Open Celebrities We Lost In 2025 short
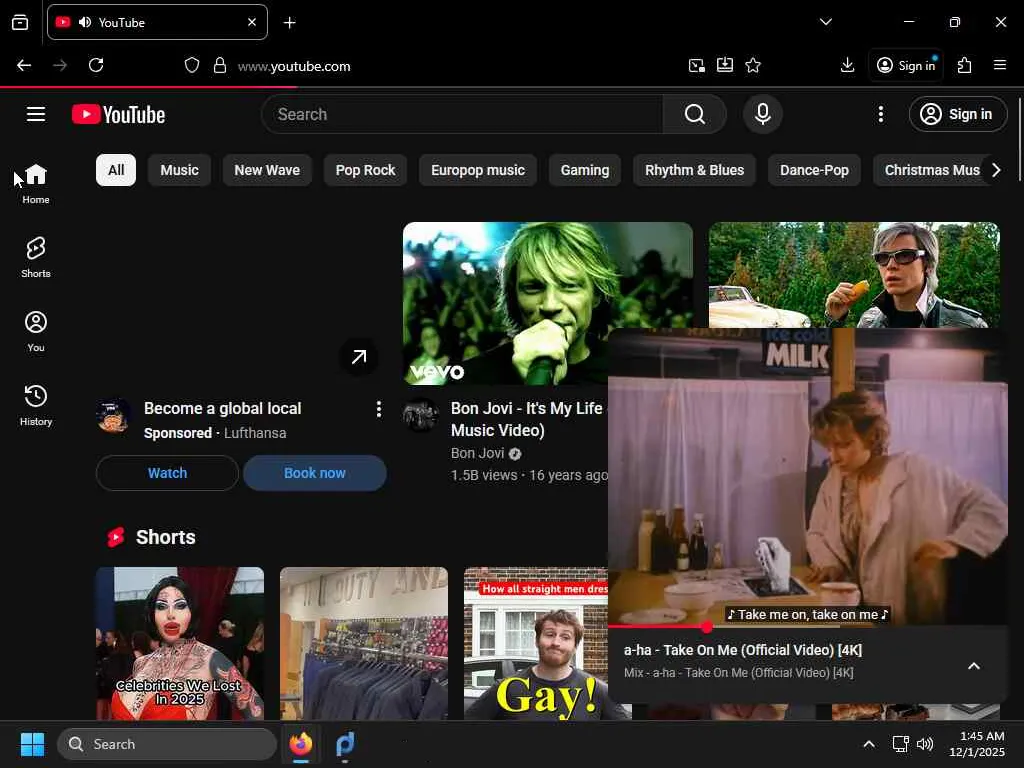Viewport: 1024px width, 768px height. tap(180, 643)
